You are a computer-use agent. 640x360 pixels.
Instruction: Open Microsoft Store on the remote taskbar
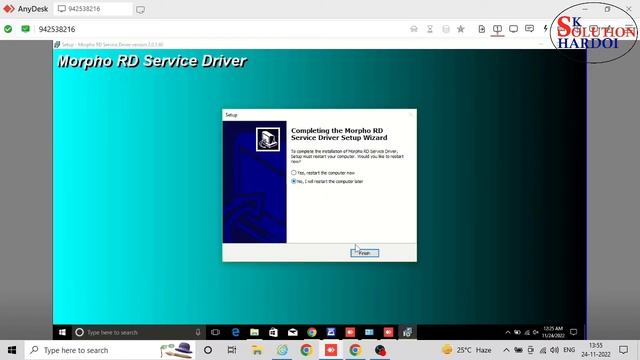click(273, 332)
